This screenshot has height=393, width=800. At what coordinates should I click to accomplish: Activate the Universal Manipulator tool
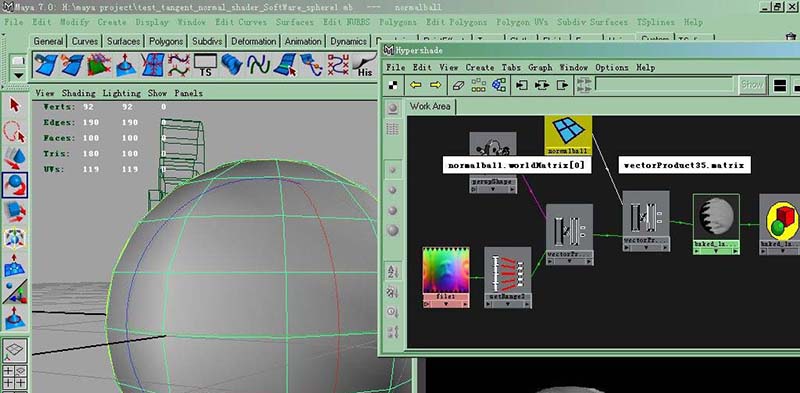tap(15, 238)
